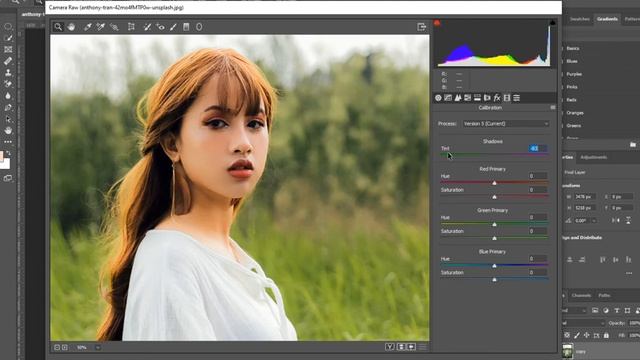The width and height of the screenshot is (640, 360).
Task: Switch to Adjustments tab in Photoshop
Action: coord(593,157)
